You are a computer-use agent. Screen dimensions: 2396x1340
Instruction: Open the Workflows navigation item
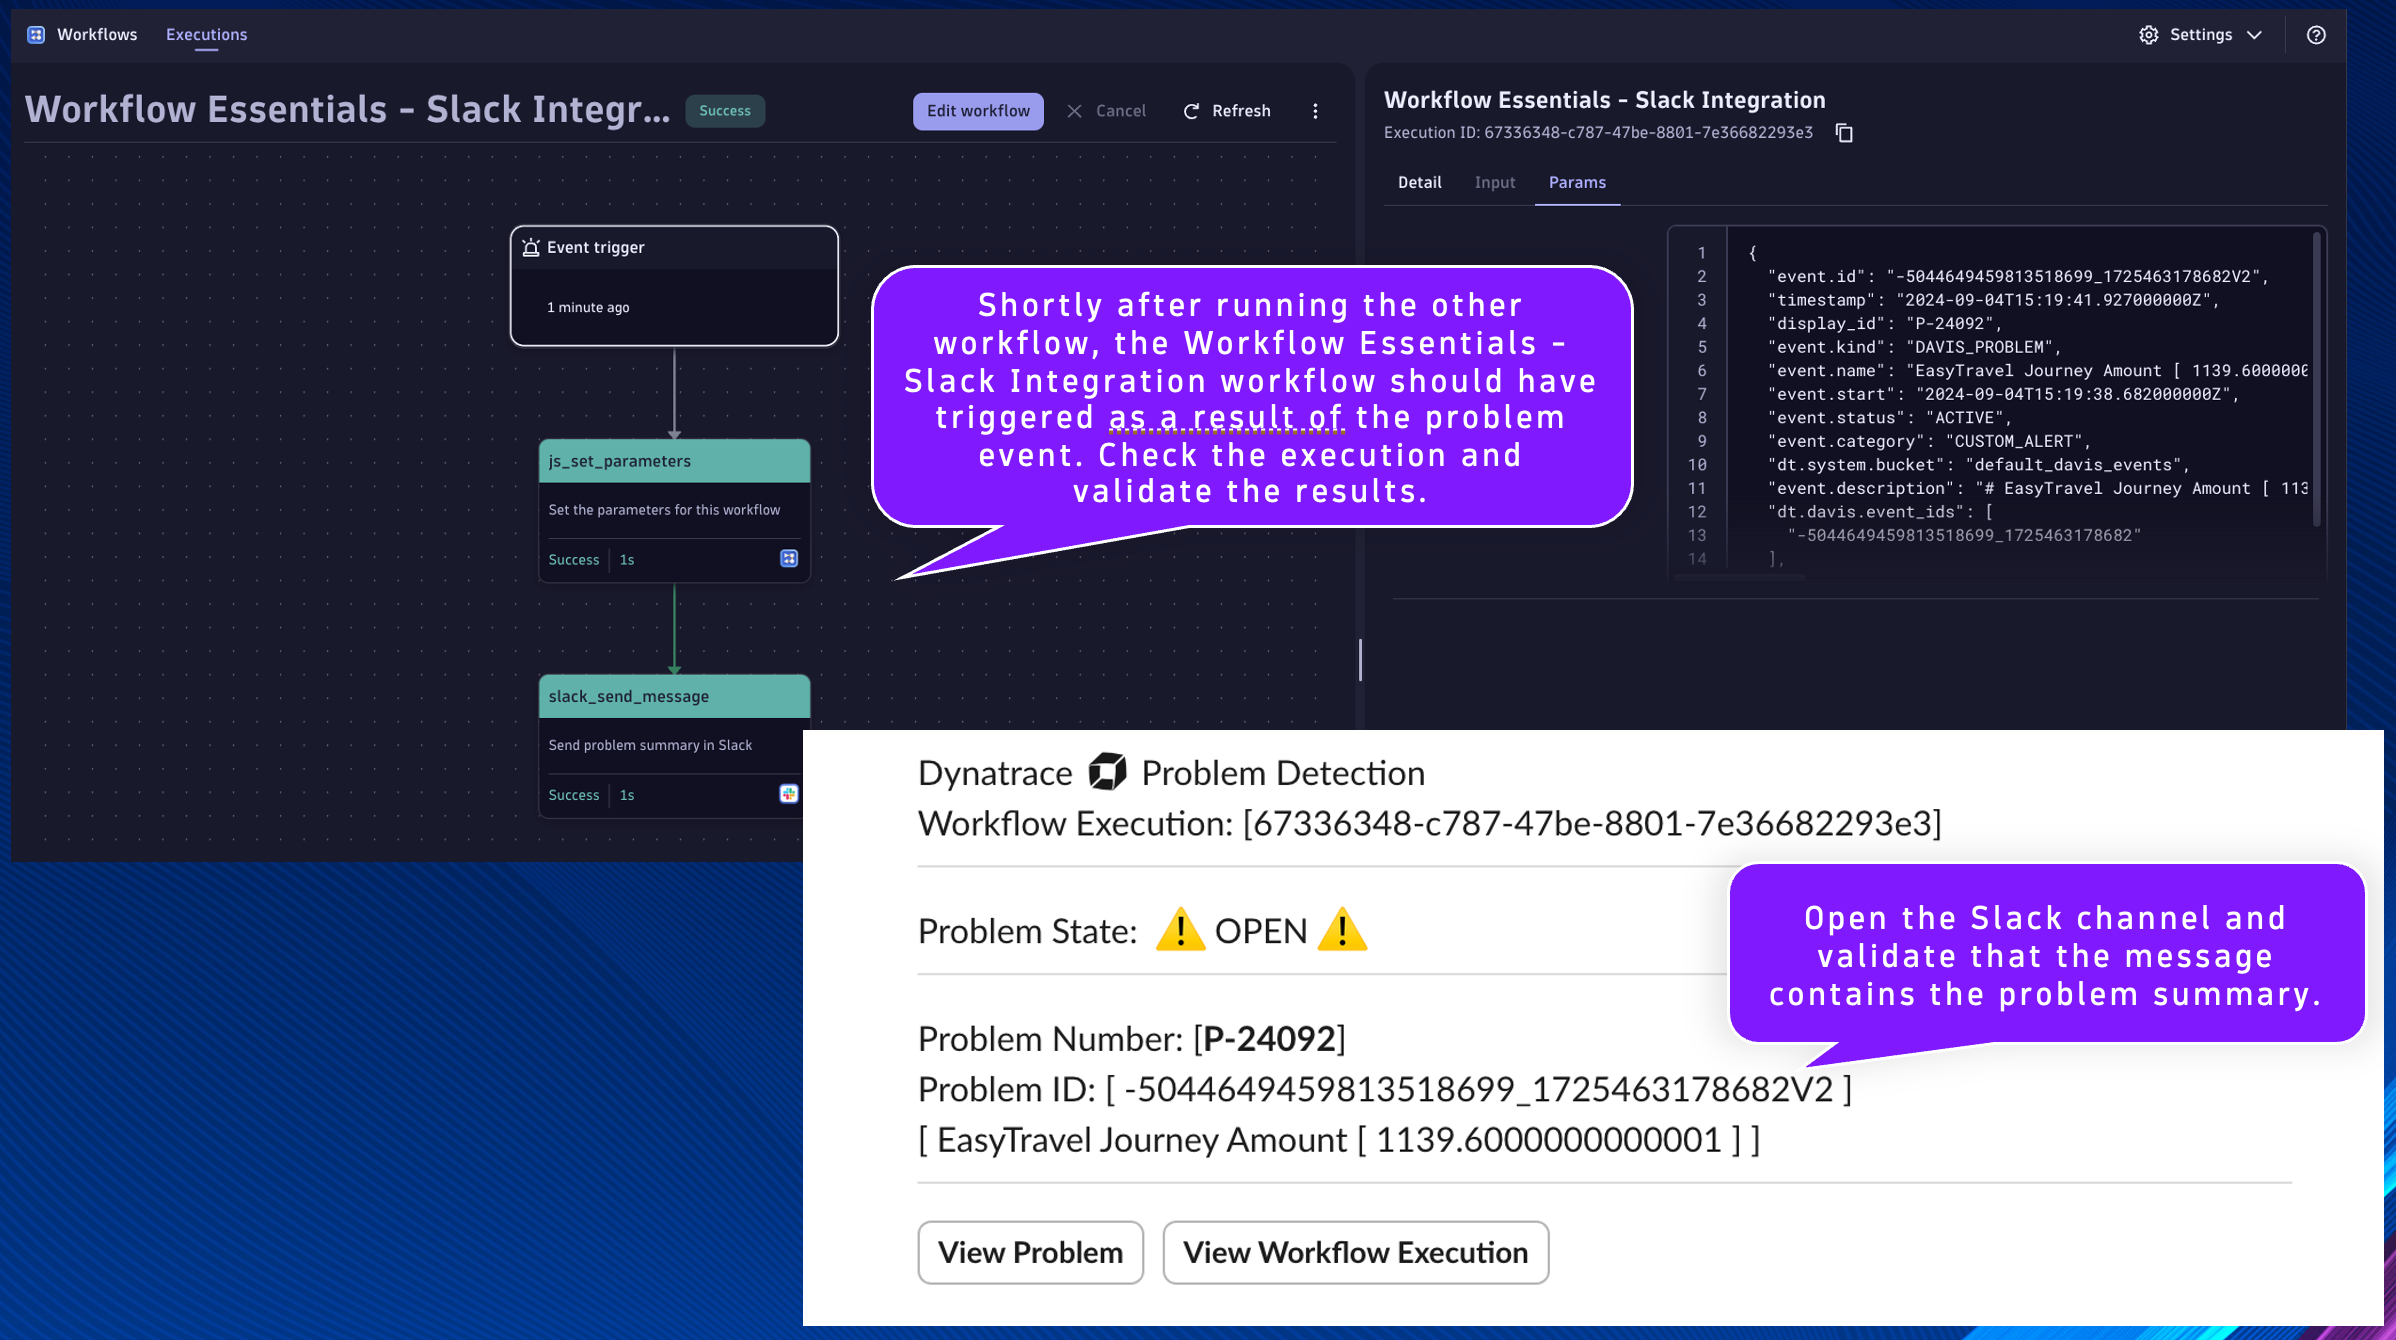(97, 35)
